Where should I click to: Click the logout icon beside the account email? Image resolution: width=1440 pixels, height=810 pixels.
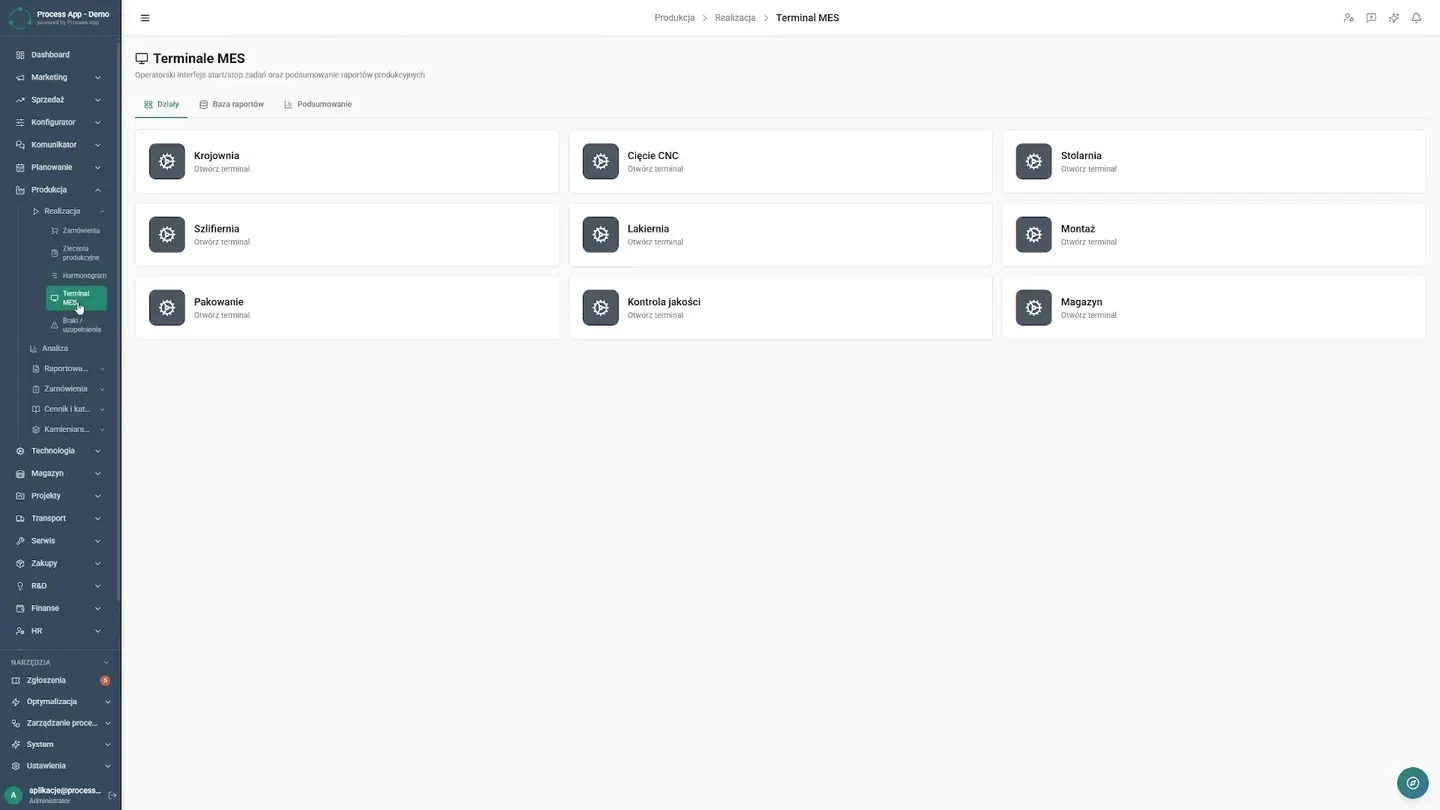(112, 795)
